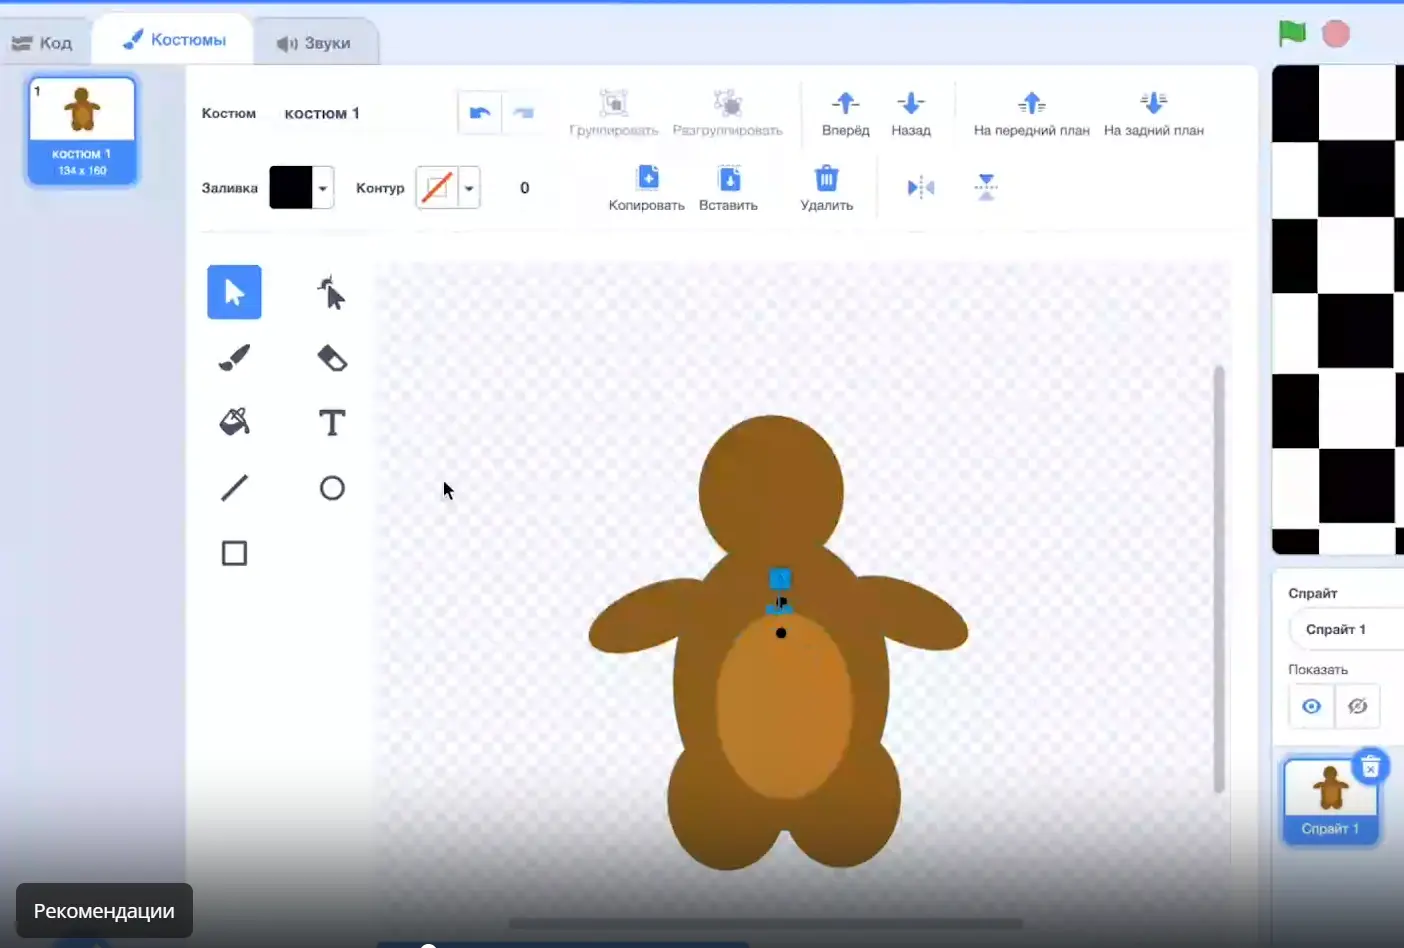Viewport: 1404px width, 948px height.
Task: Click Копировать to copy the selection
Action: pos(647,189)
